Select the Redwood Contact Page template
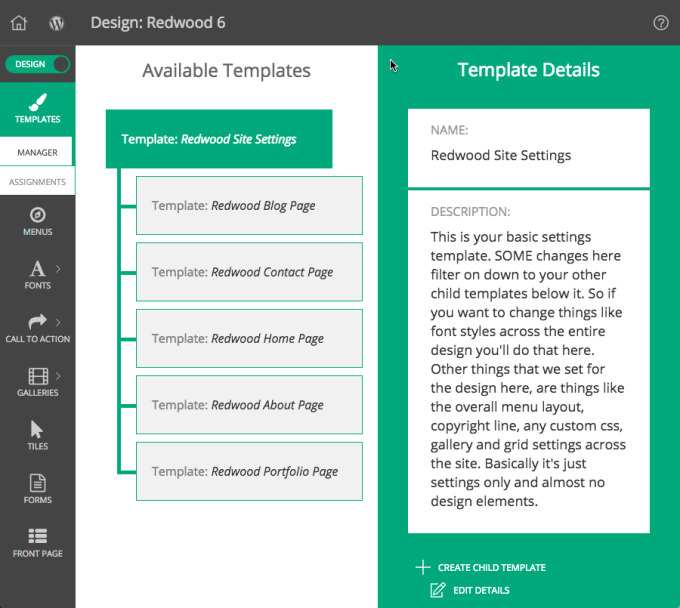Viewport: 680px width, 608px height. (x=249, y=272)
